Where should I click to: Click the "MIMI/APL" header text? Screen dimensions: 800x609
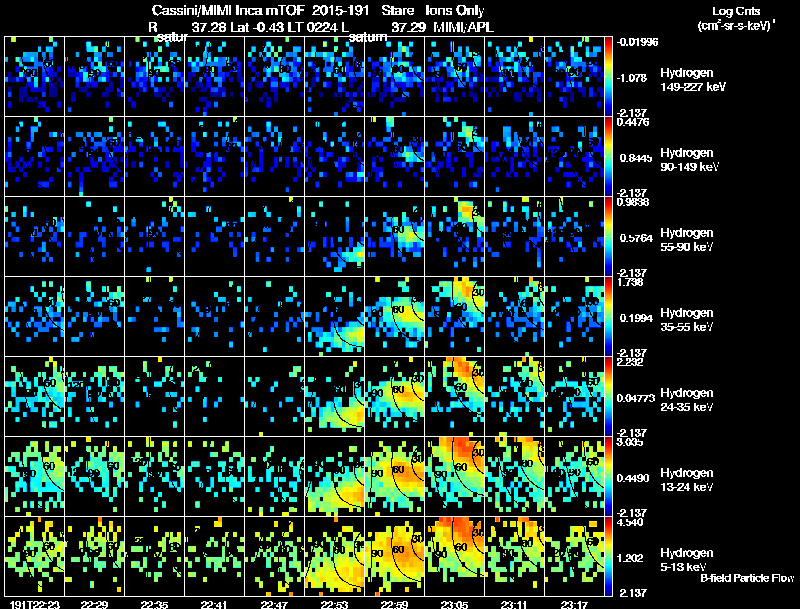tap(463, 28)
